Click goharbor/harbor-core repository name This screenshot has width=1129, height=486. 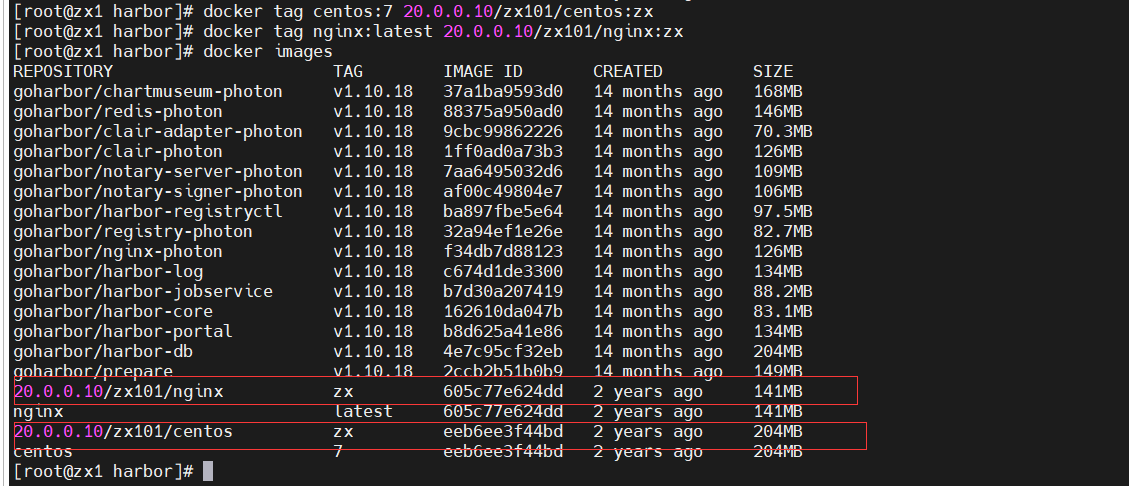(113, 312)
